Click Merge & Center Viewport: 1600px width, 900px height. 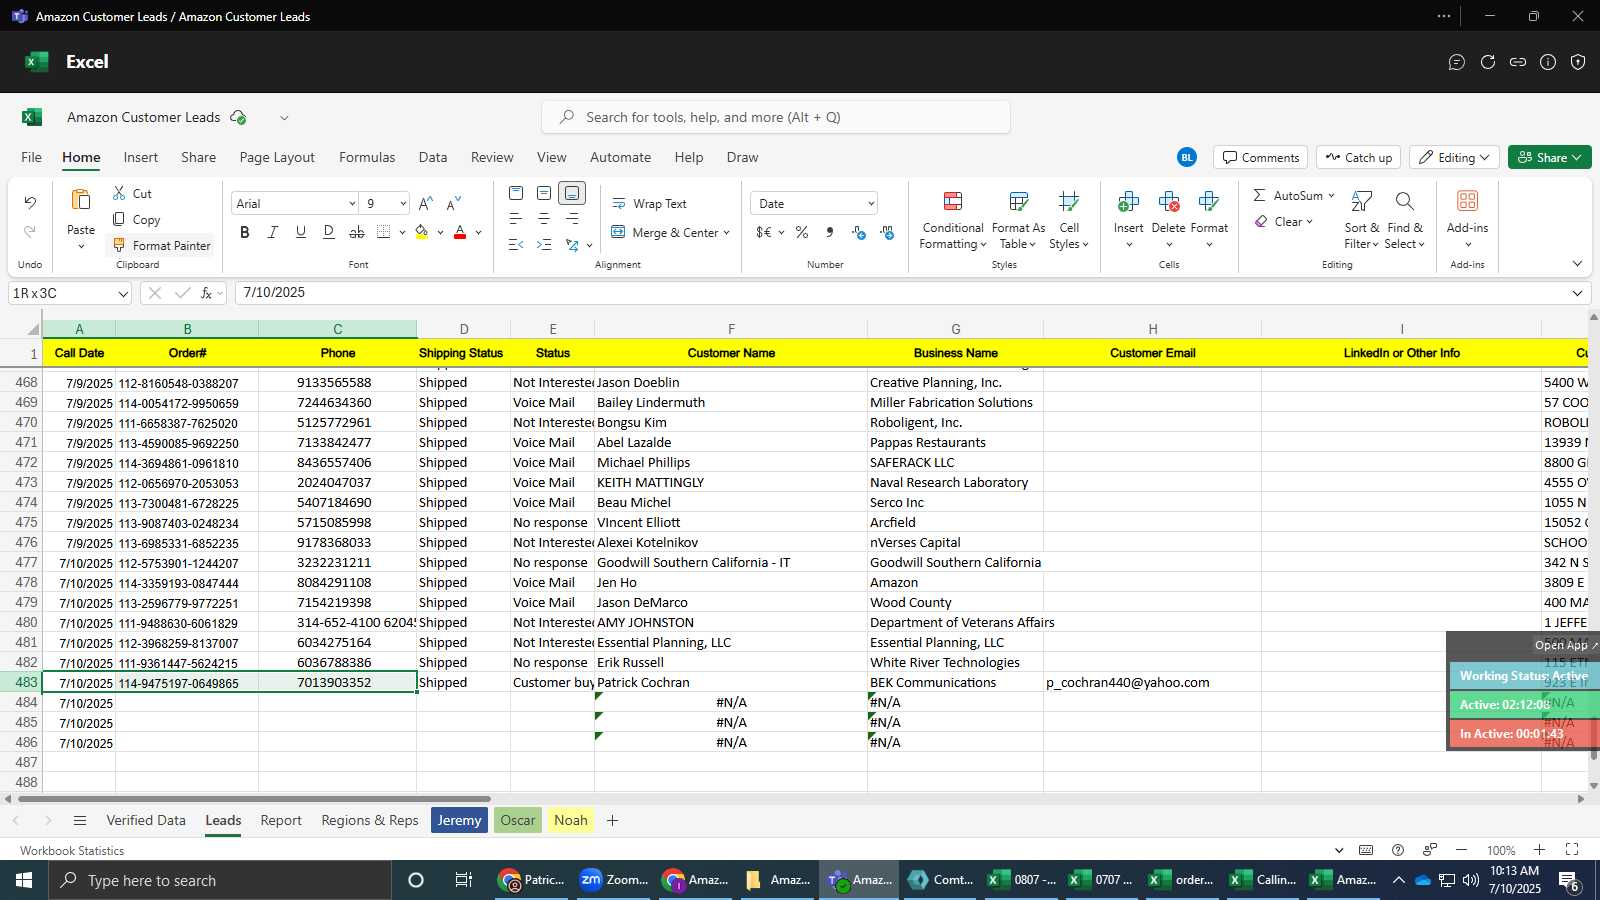point(665,232)
